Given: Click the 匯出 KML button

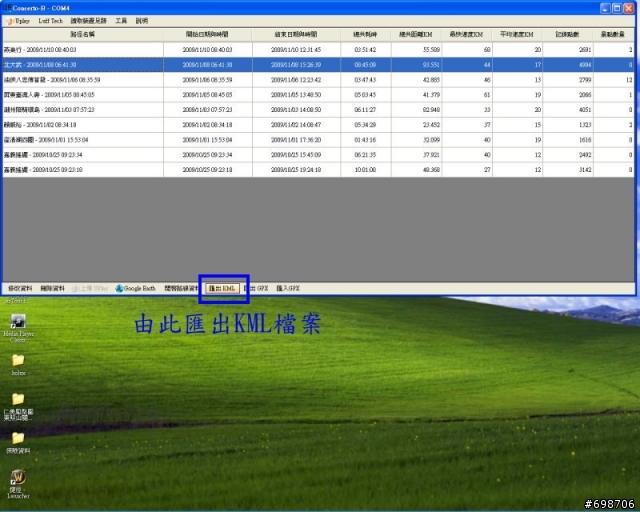Looking at the screenshot, I should pos(222,288).
